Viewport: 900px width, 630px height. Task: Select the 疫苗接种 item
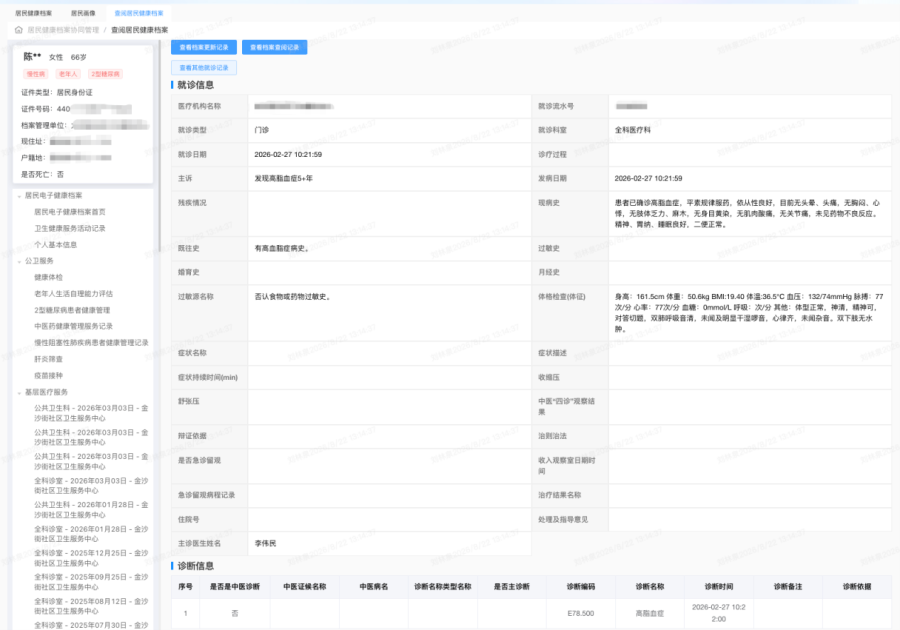[48, 376]
